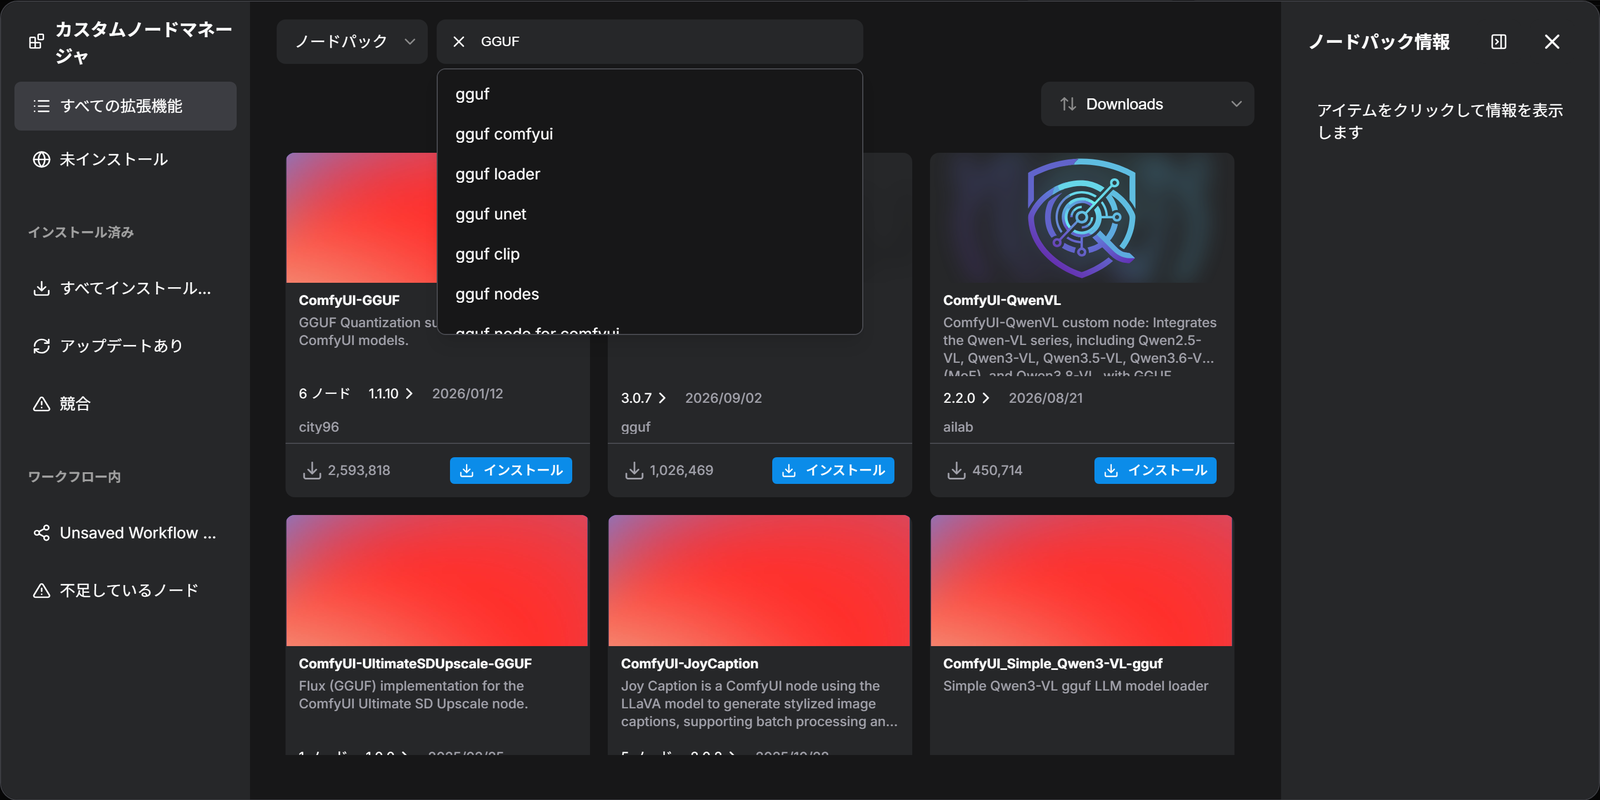Click the download icon for すべてインストール

tap(41, 288)
